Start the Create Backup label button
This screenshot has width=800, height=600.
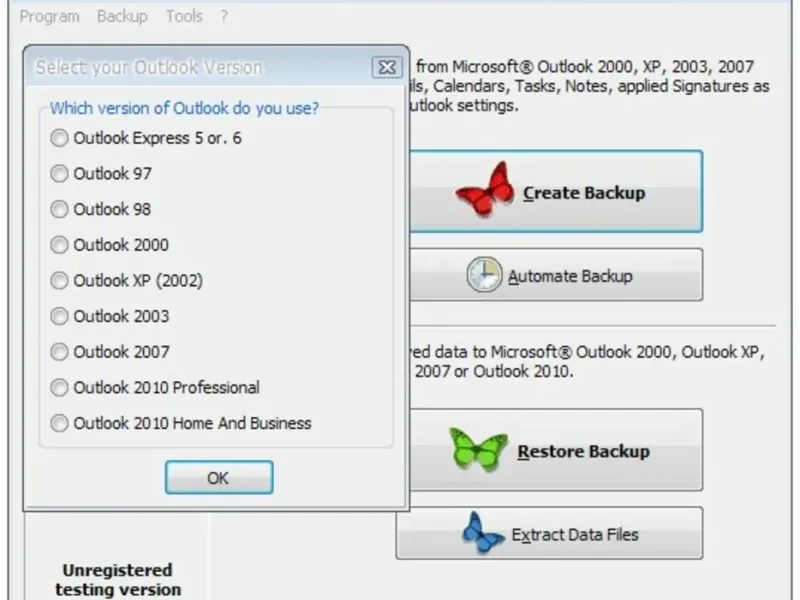coord(584,193)
